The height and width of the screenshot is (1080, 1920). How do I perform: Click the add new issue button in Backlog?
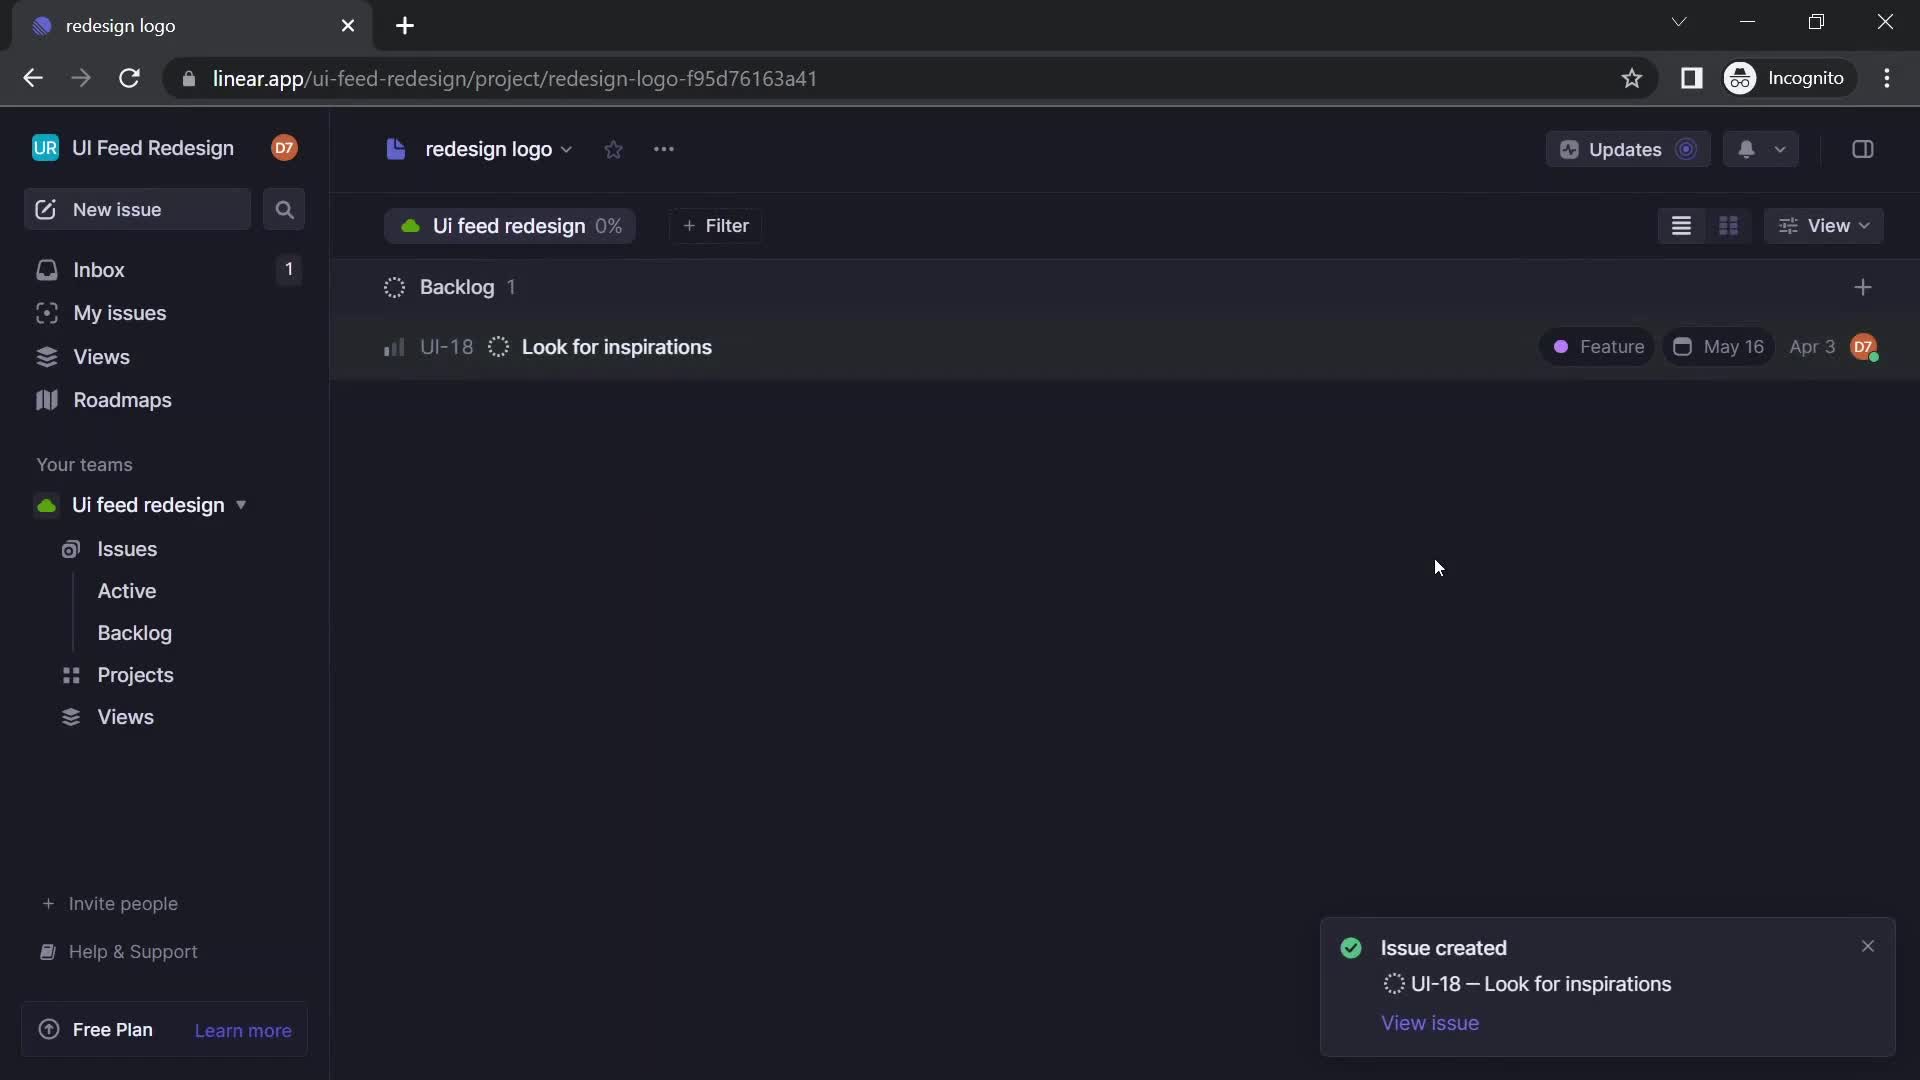1863,286
